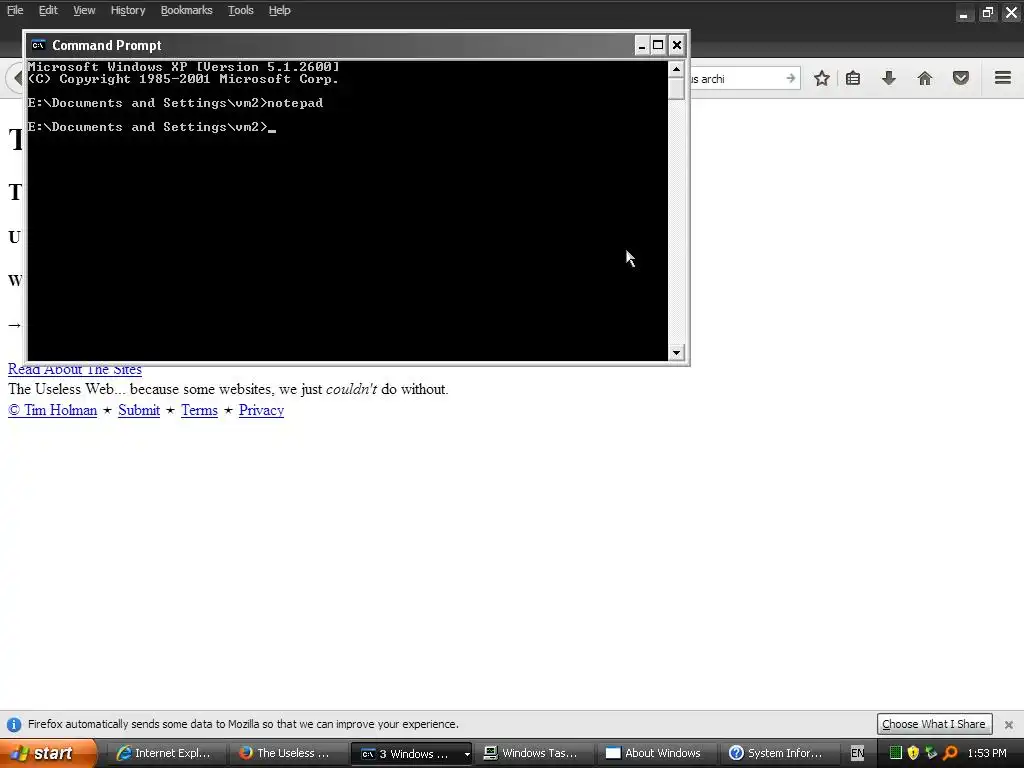The height and width of the screenshot is (768, 1024).
Task: Click the Firefox search input field
Action: click(x=737, y=78)
